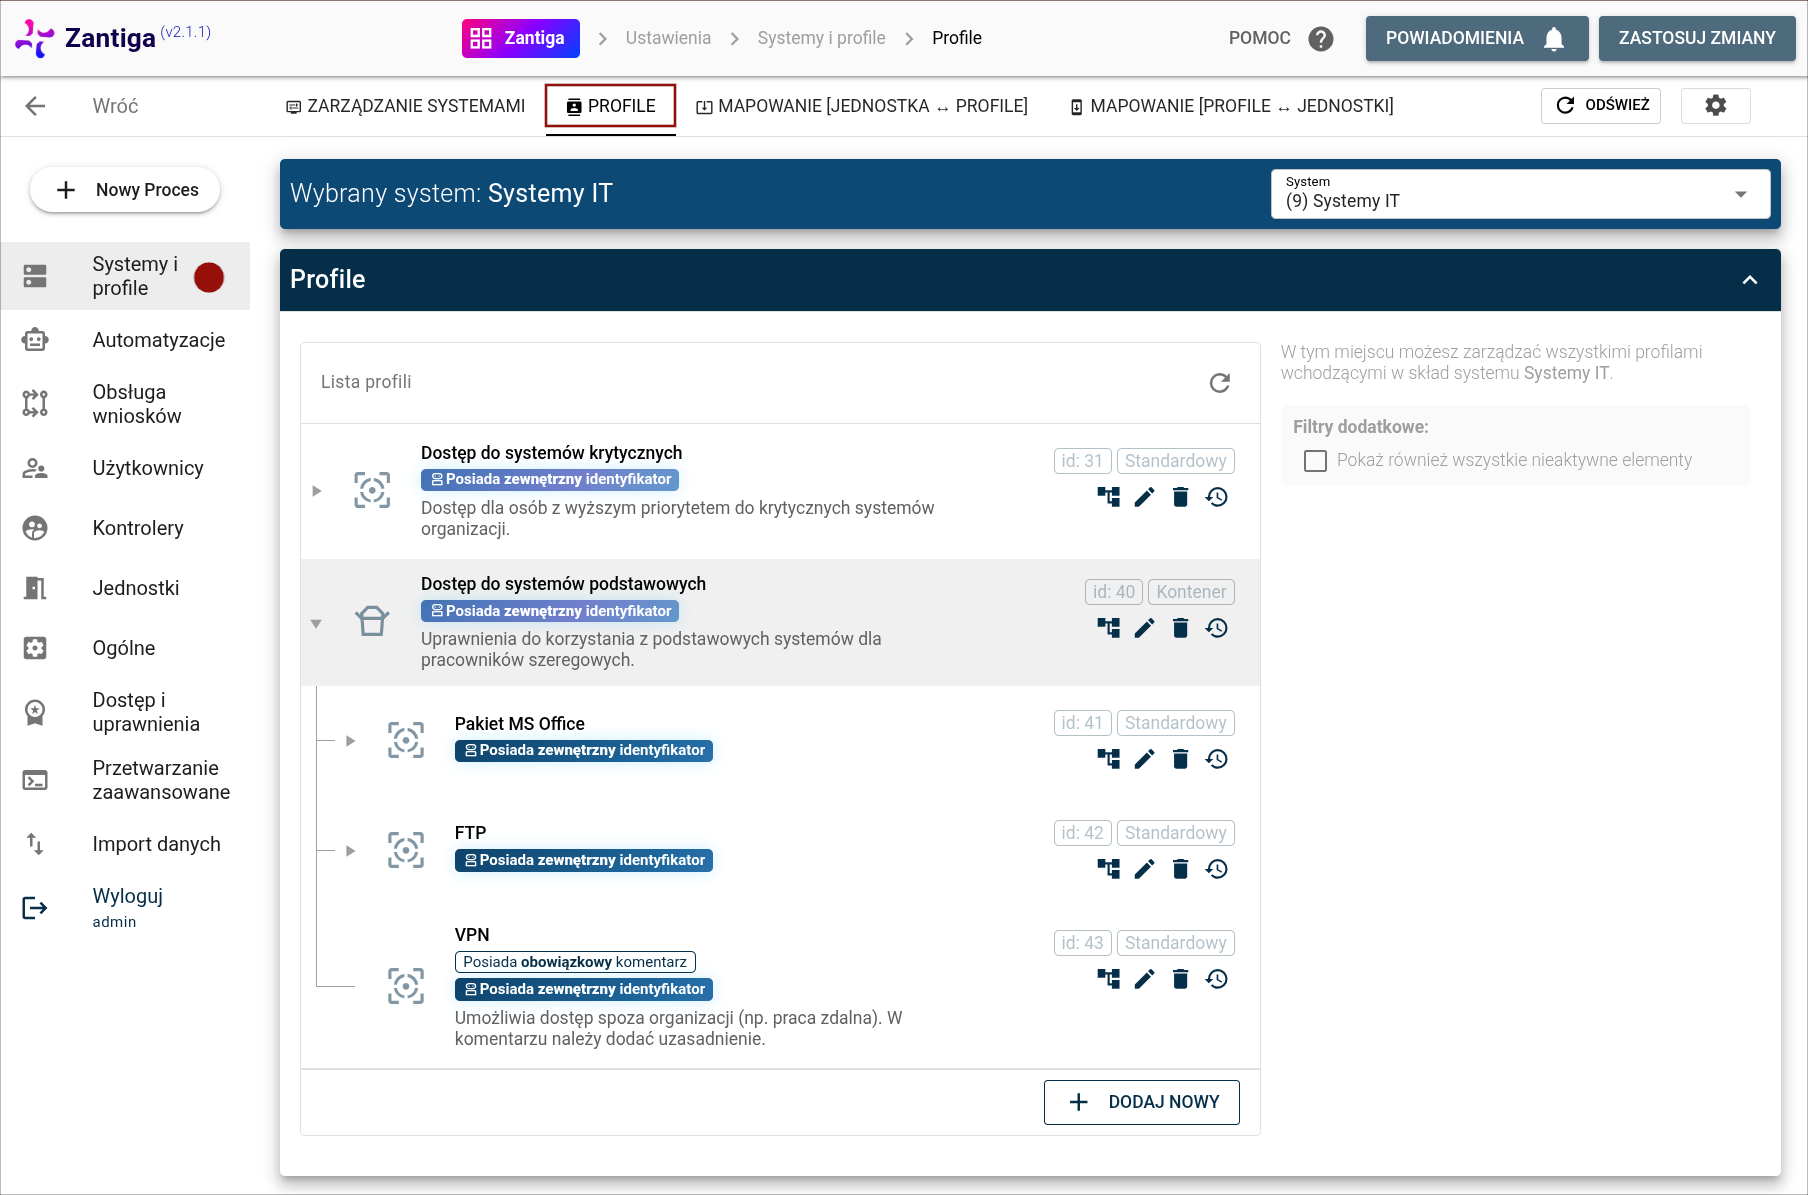Click the Zastosuj zmiany button
The image size is (1808, 1195).
pos(1696,38)
